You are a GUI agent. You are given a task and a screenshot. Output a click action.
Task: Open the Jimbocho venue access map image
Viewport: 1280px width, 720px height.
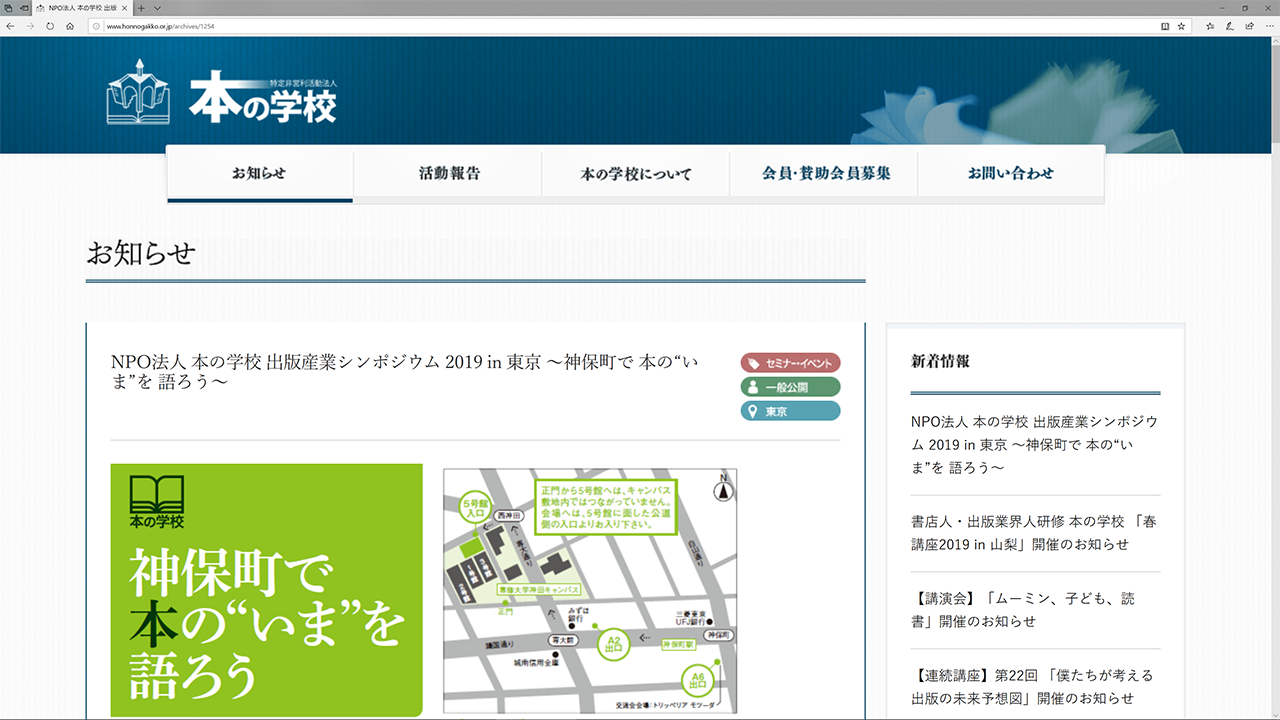point(590,592)
